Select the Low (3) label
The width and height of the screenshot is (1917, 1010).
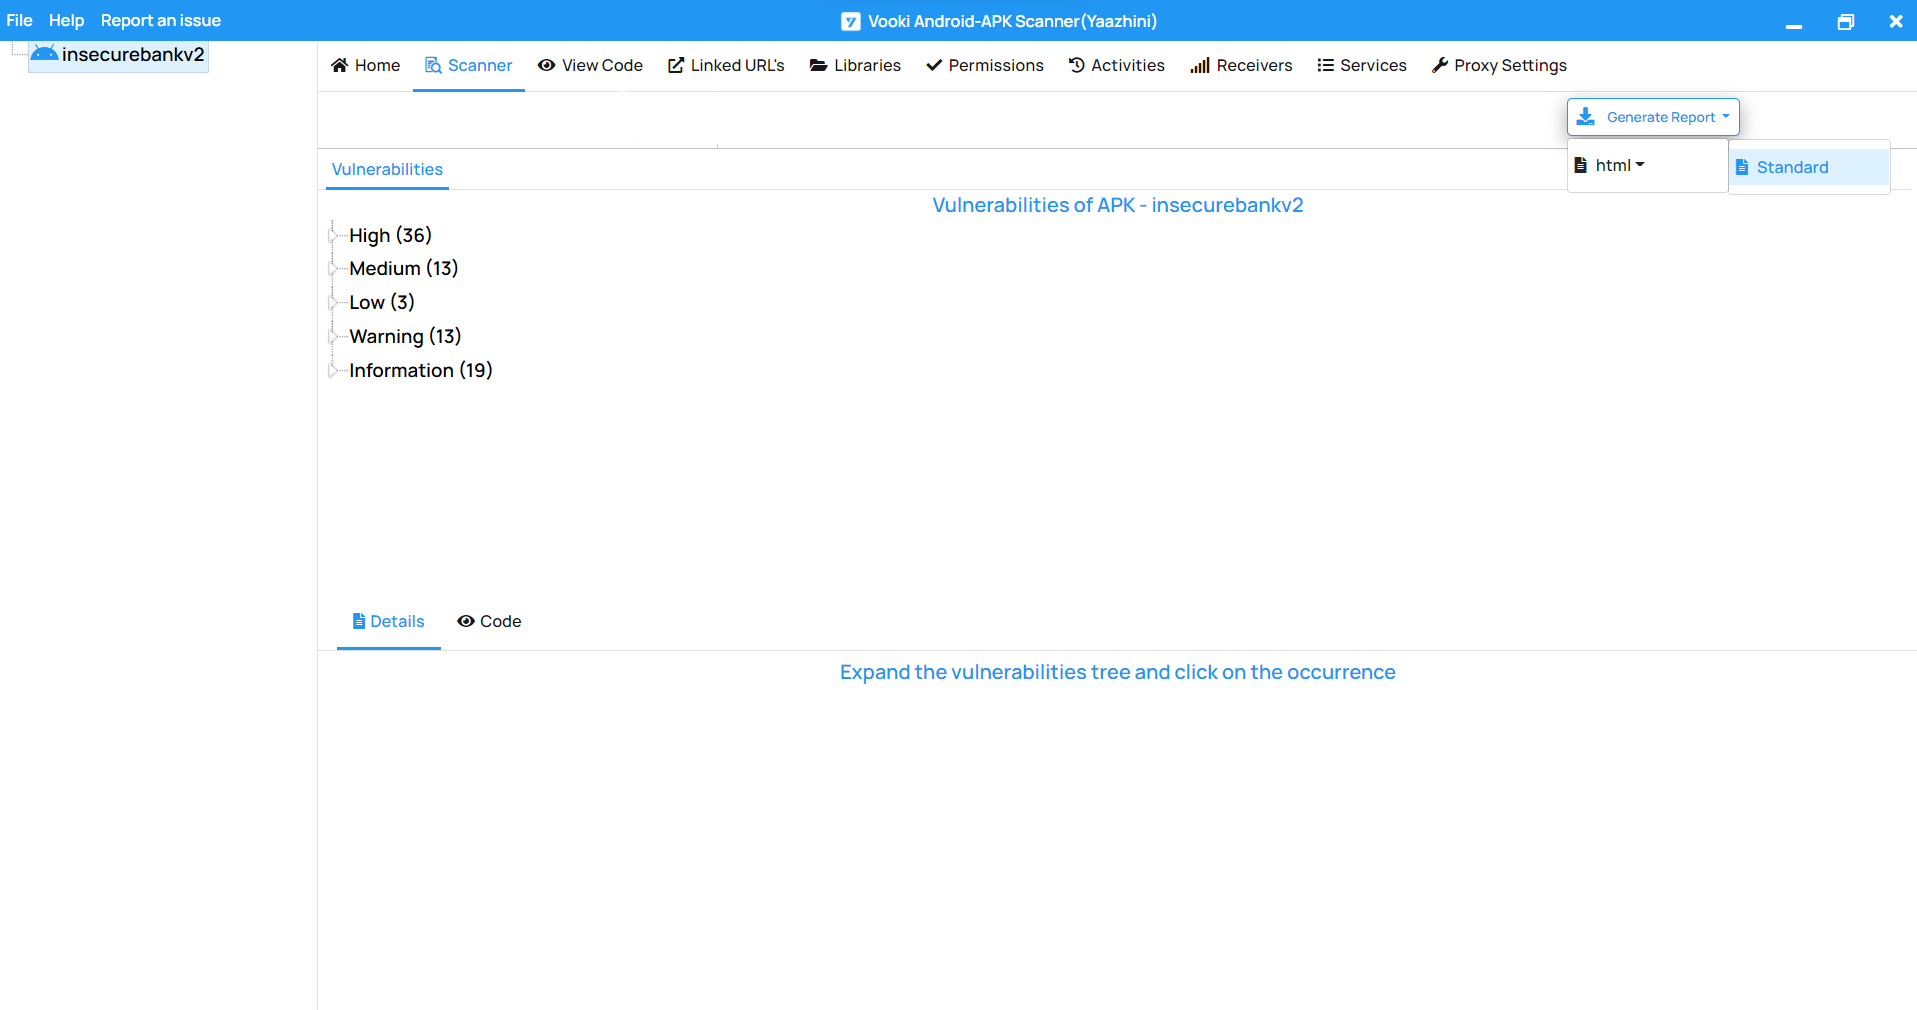point(382,302)
